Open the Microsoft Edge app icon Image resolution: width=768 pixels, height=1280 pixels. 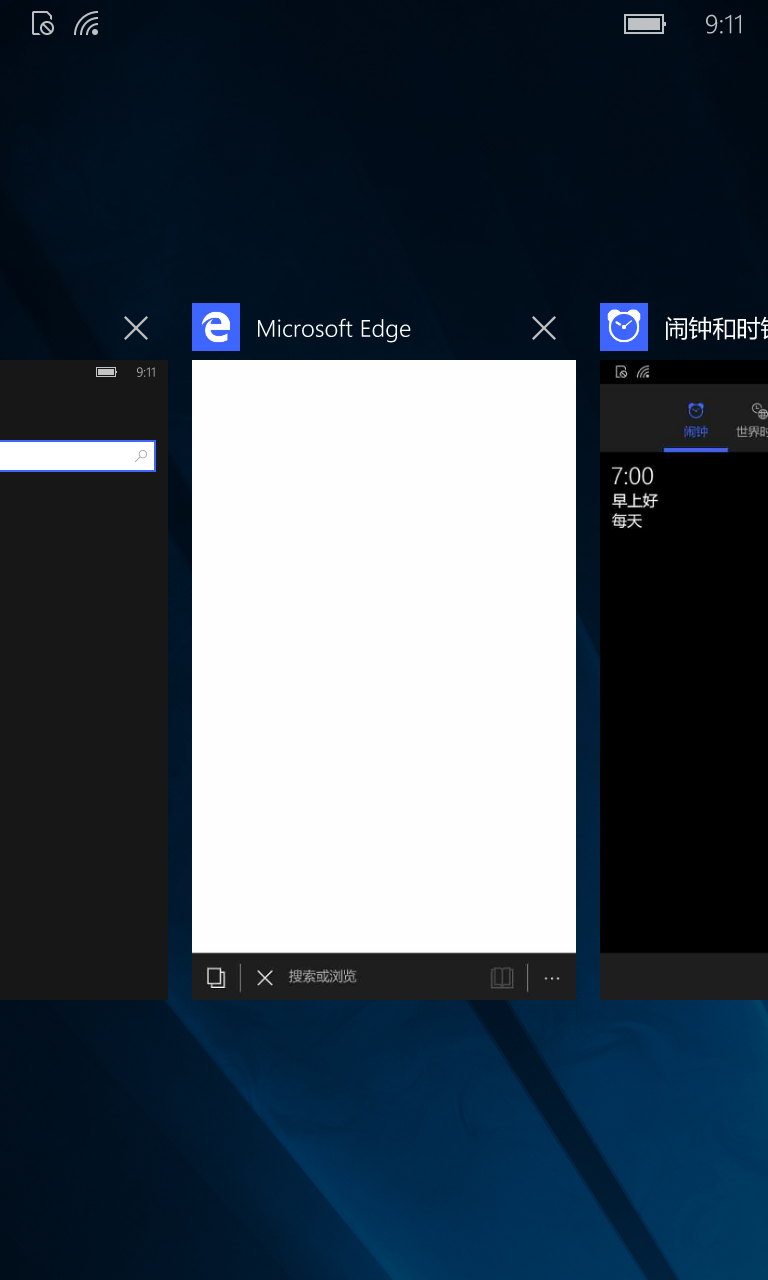click(x=216, y=327)
